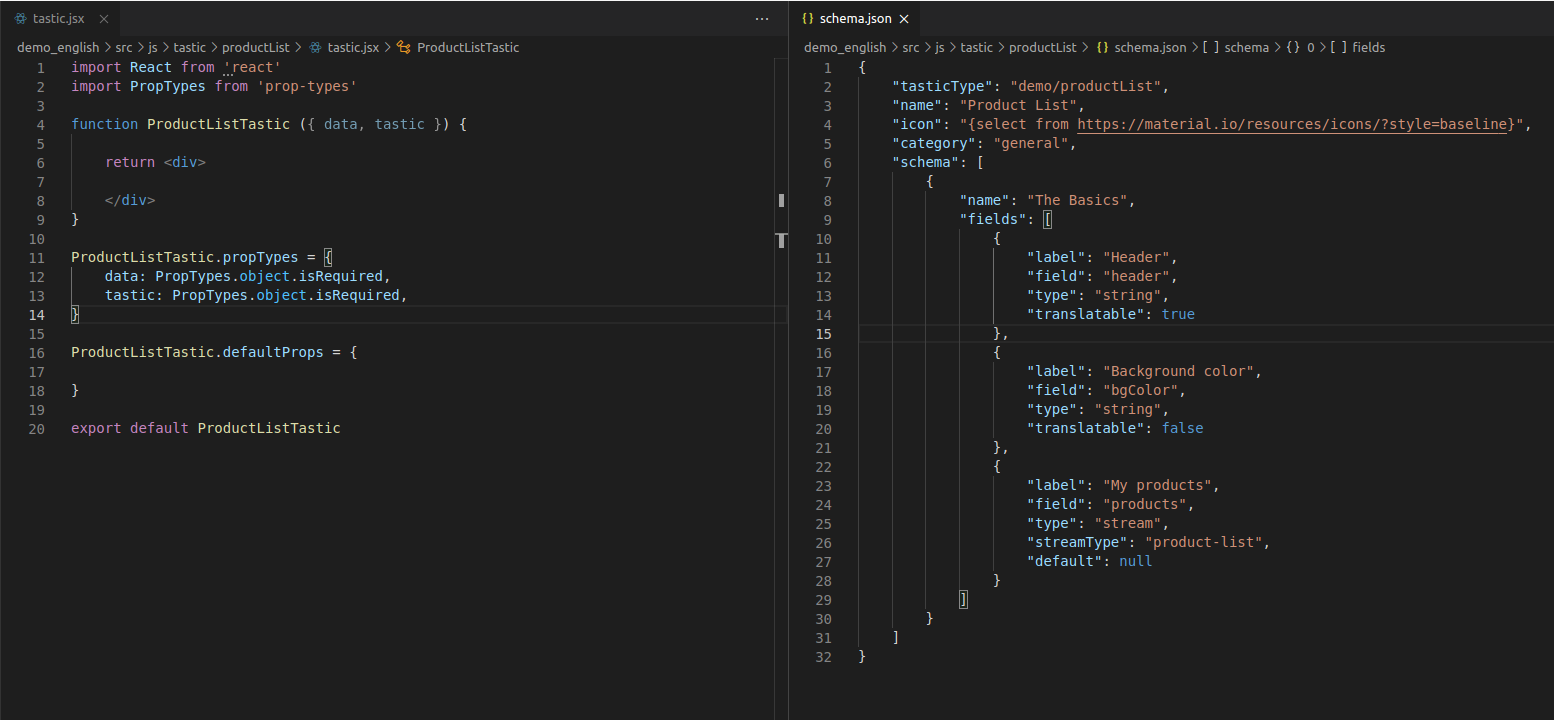Click the "header" field value on line 12
The image size is (1554, 720).
coord(1136,276)
